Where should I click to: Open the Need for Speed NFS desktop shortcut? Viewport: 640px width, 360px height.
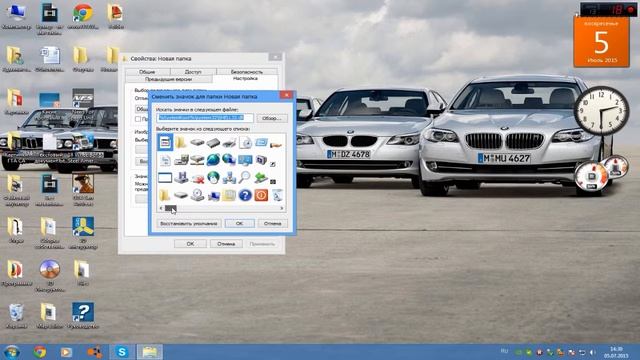click(x=83, y=103)
